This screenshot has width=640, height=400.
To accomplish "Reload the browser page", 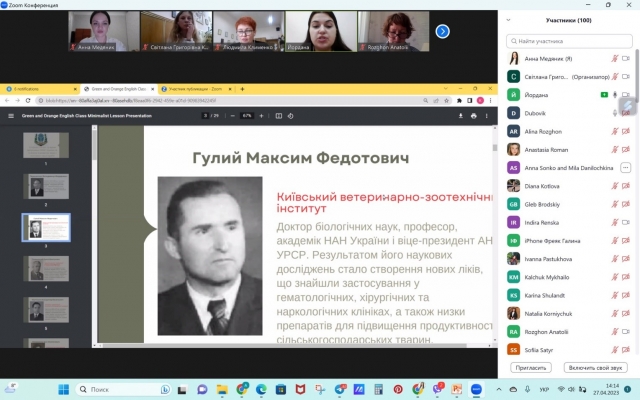I will (28, 100).
